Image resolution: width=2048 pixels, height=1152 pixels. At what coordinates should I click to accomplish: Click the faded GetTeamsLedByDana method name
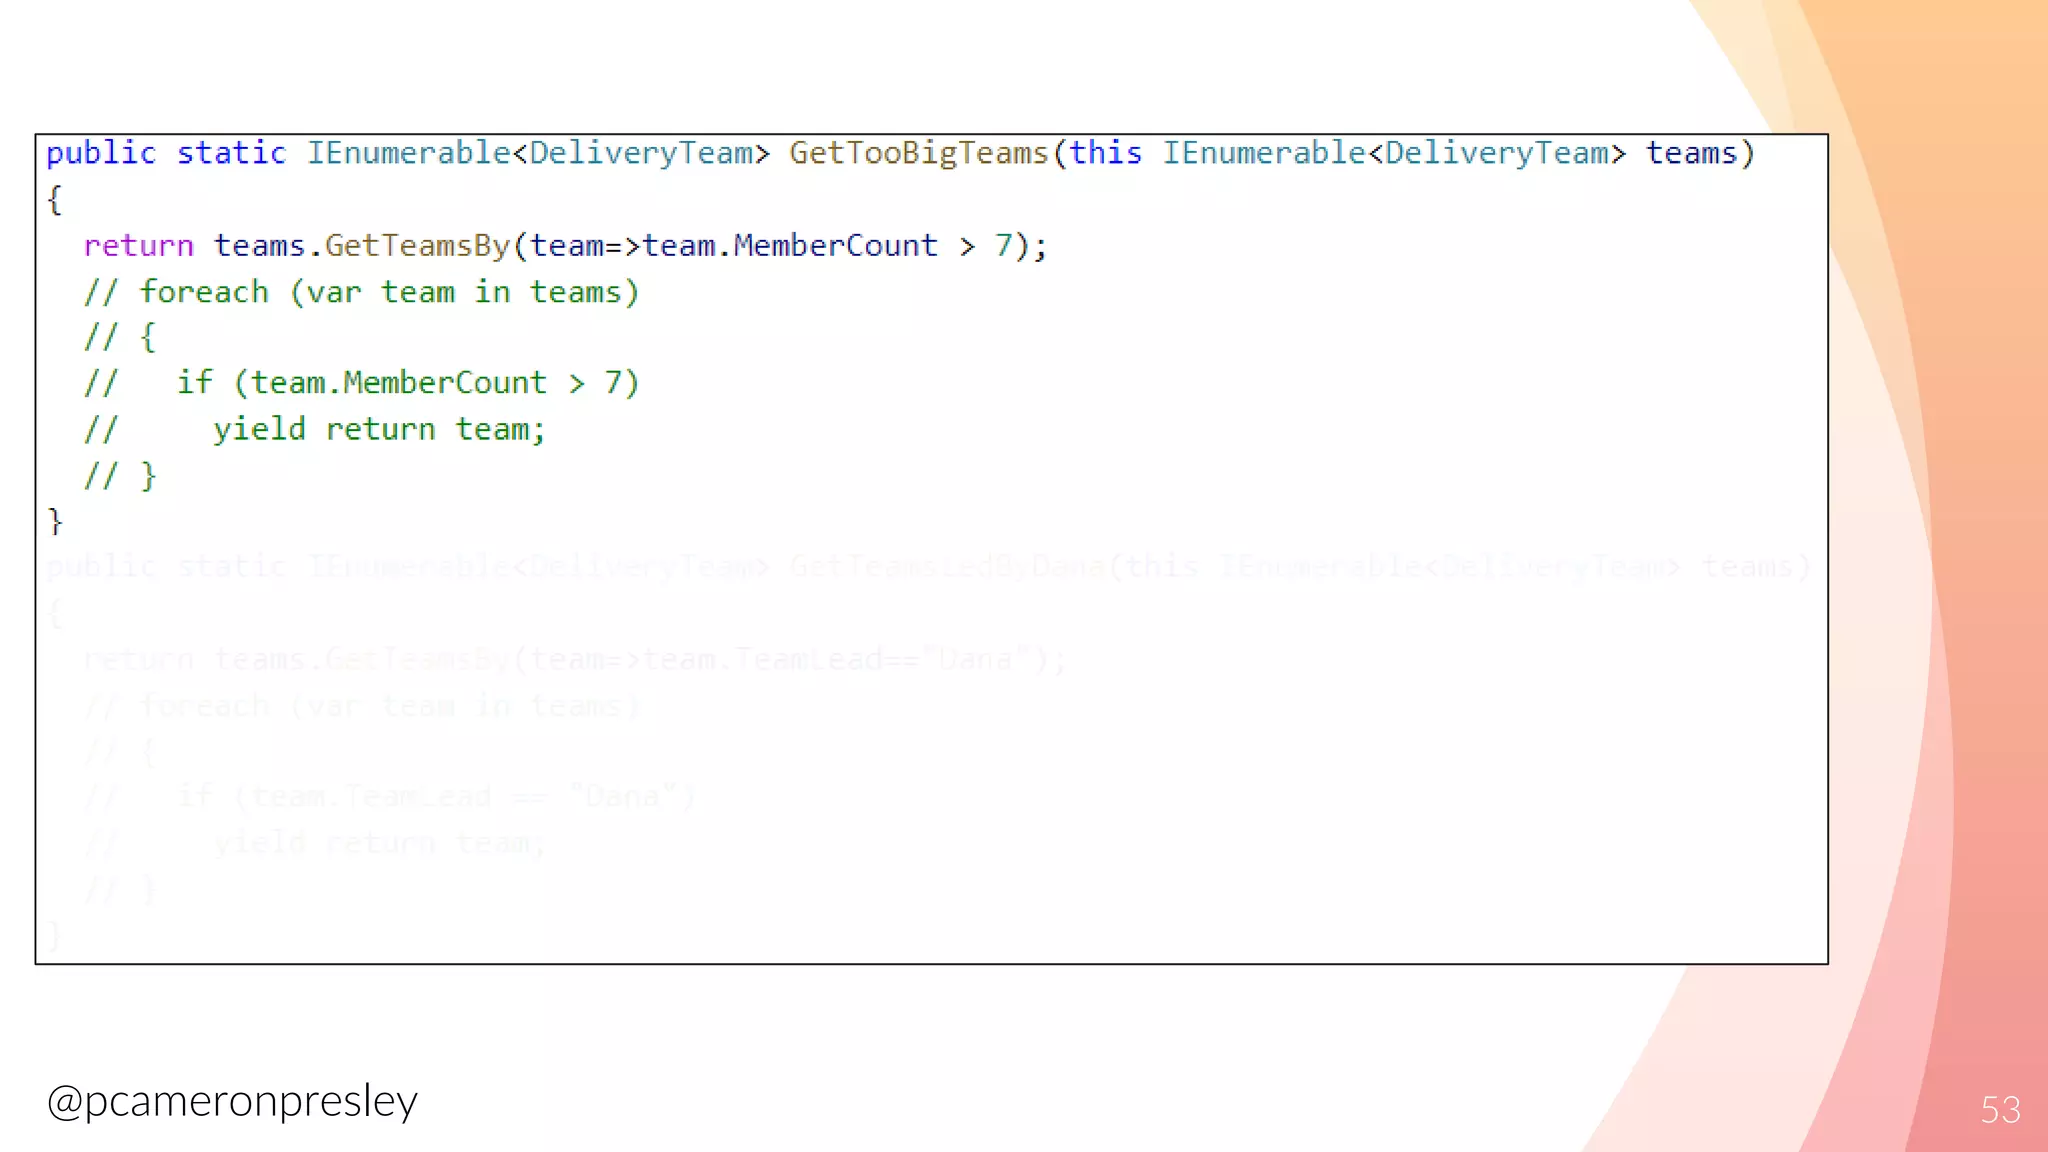tap(947, 567)
